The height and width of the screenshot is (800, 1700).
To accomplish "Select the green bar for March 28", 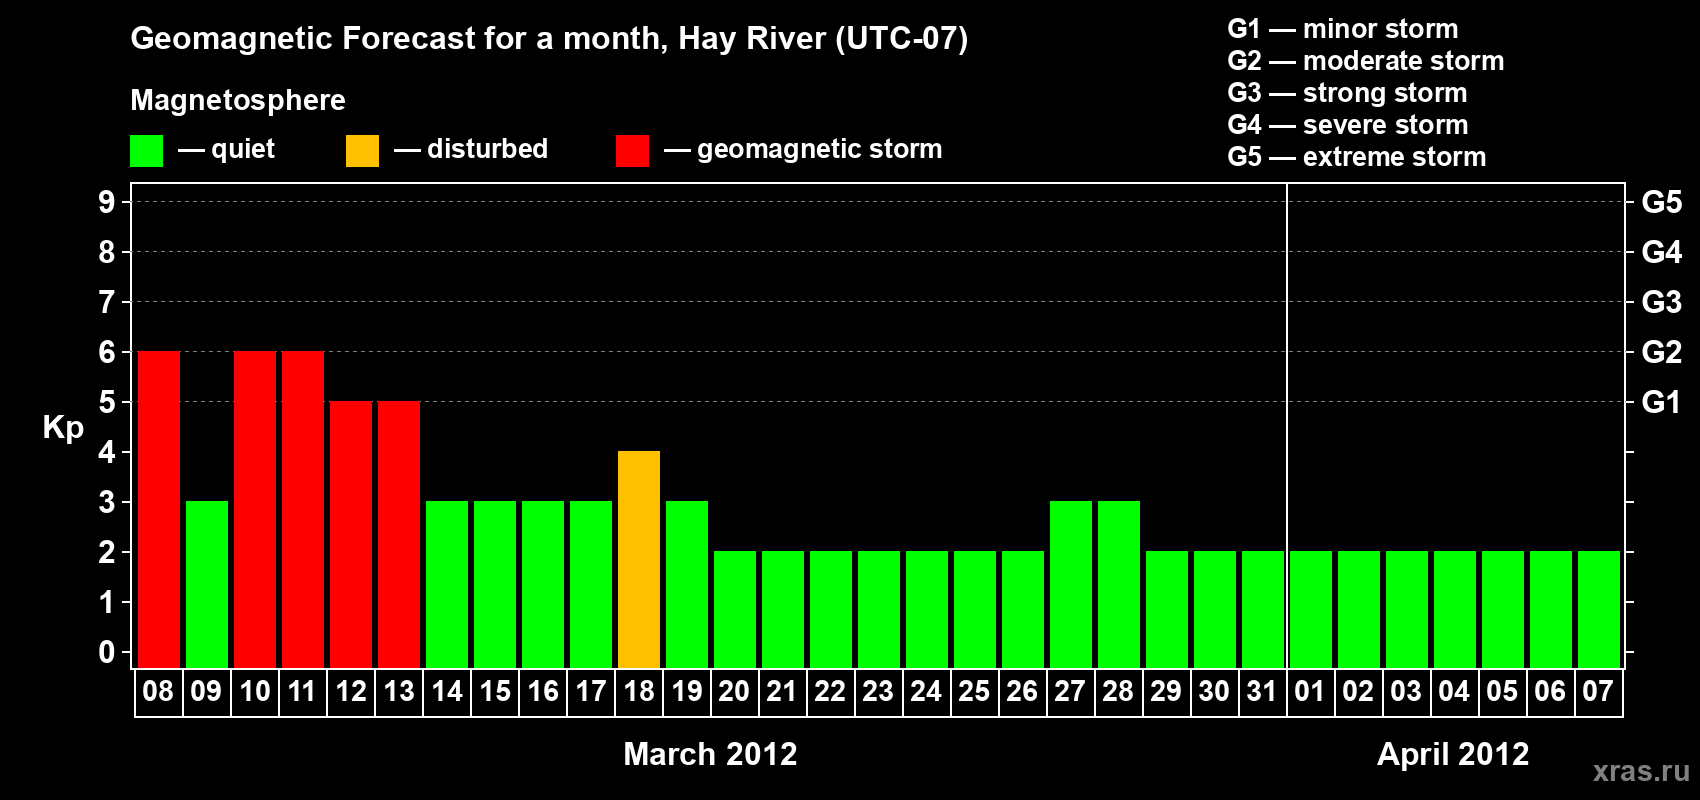I will (1119, 585).
